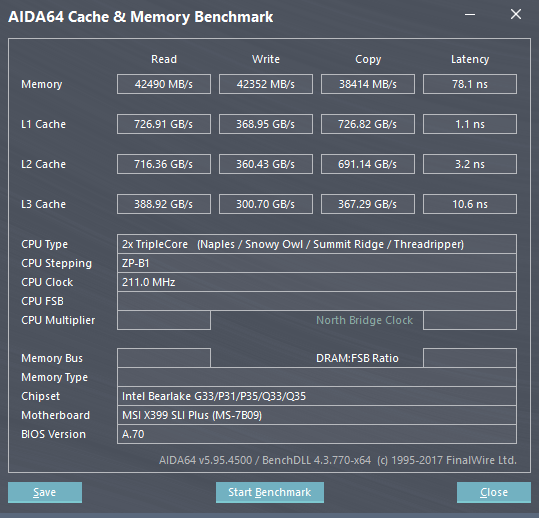The width and height of the screenshot is (539, 518).
Task: Select Memory Read value 42490 MB/s
Action: point(164,84)
